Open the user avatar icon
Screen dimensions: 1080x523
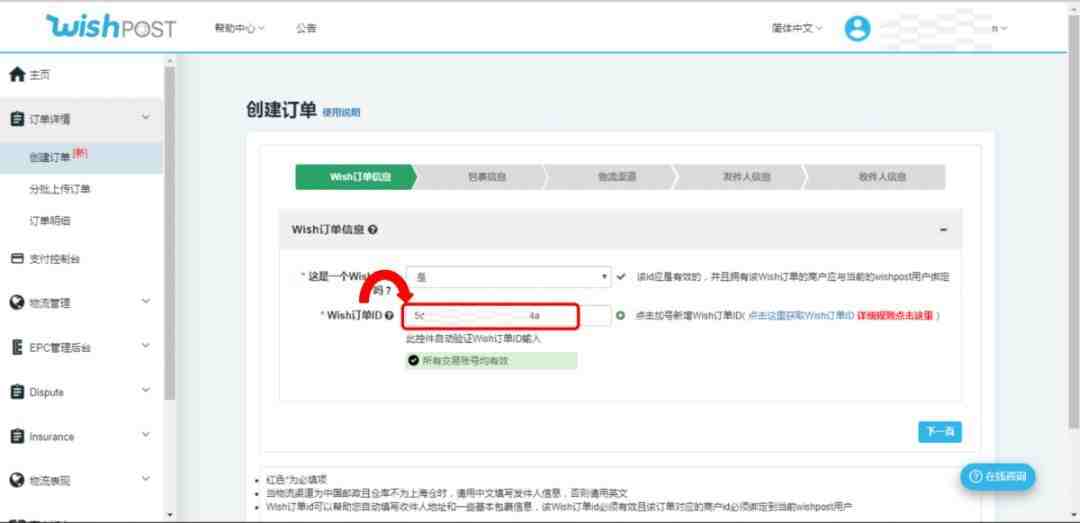[x=857, y=28]
